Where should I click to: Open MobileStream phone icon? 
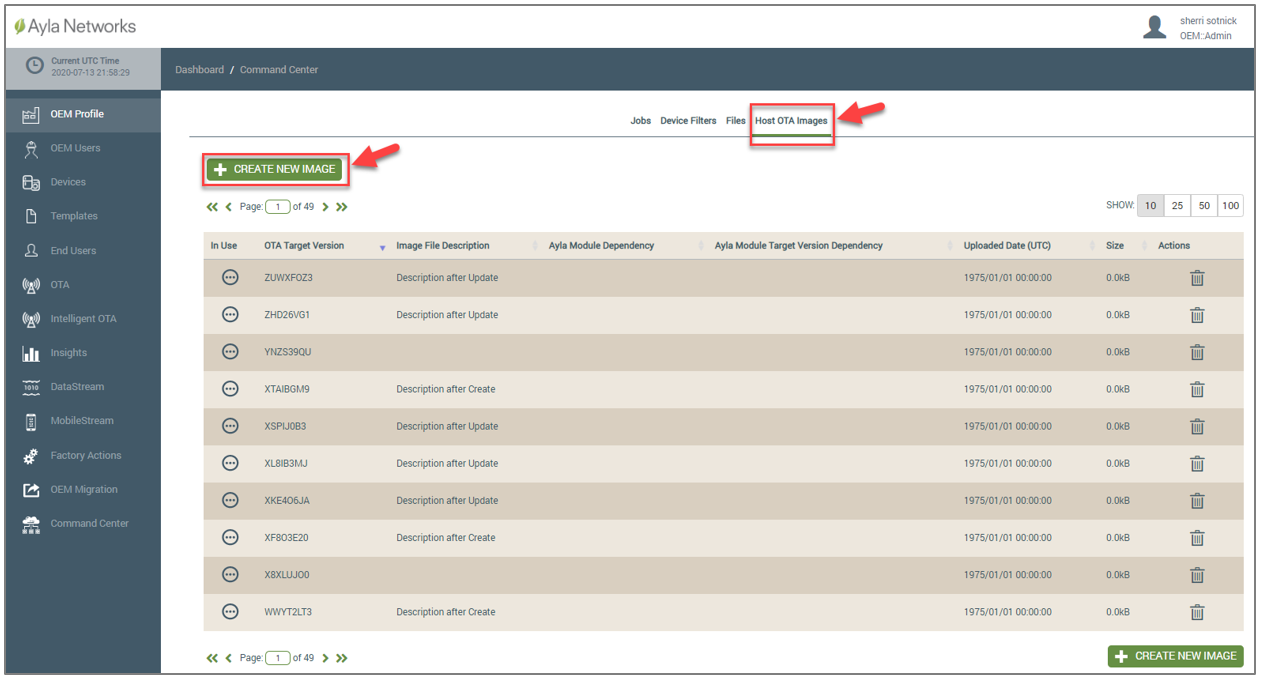[31, 421]
